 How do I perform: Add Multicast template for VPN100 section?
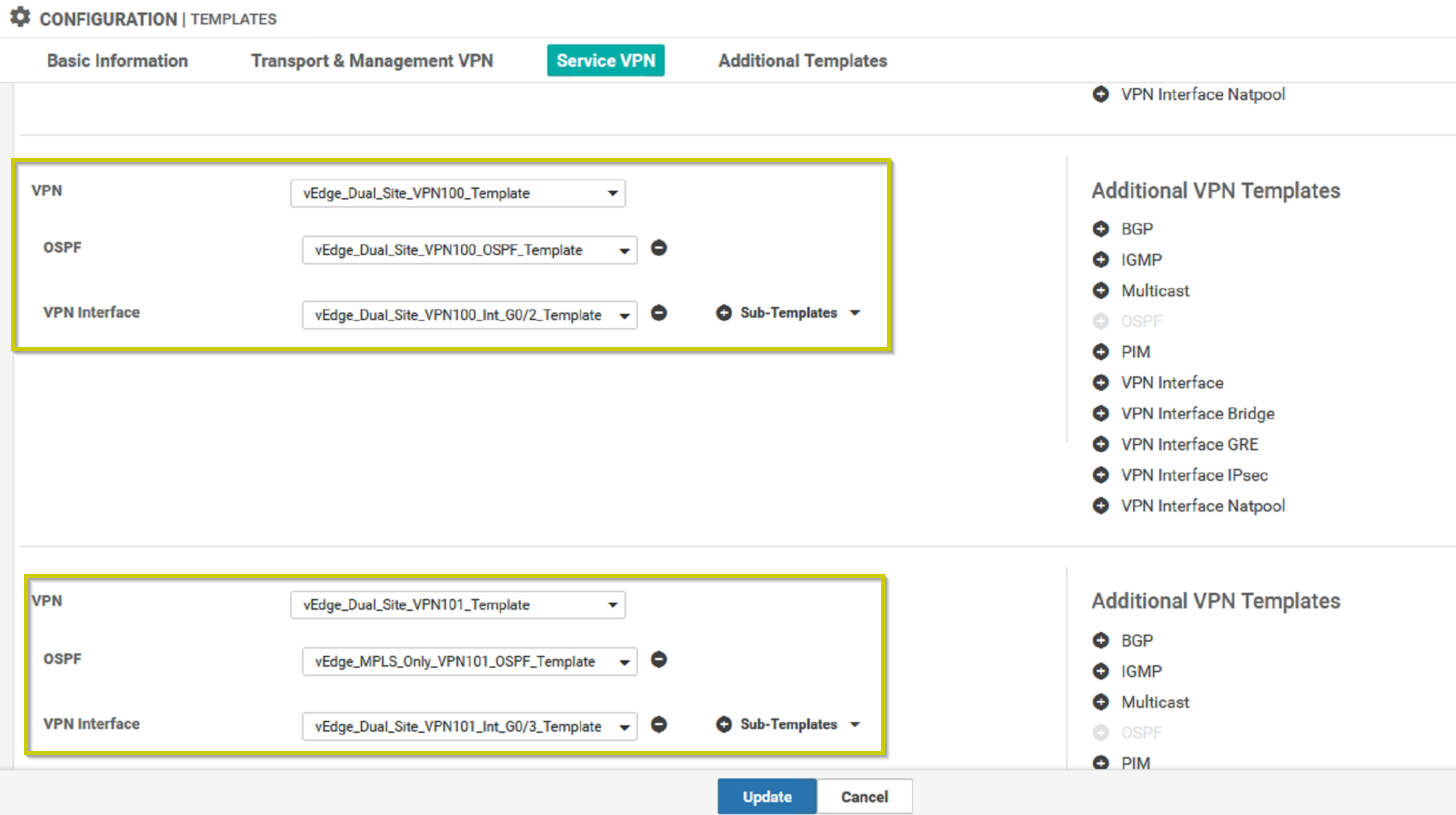pos(1101,291)
